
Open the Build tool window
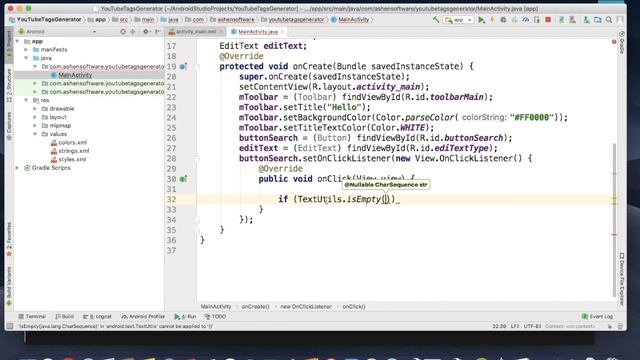click(x=64, y=316)
